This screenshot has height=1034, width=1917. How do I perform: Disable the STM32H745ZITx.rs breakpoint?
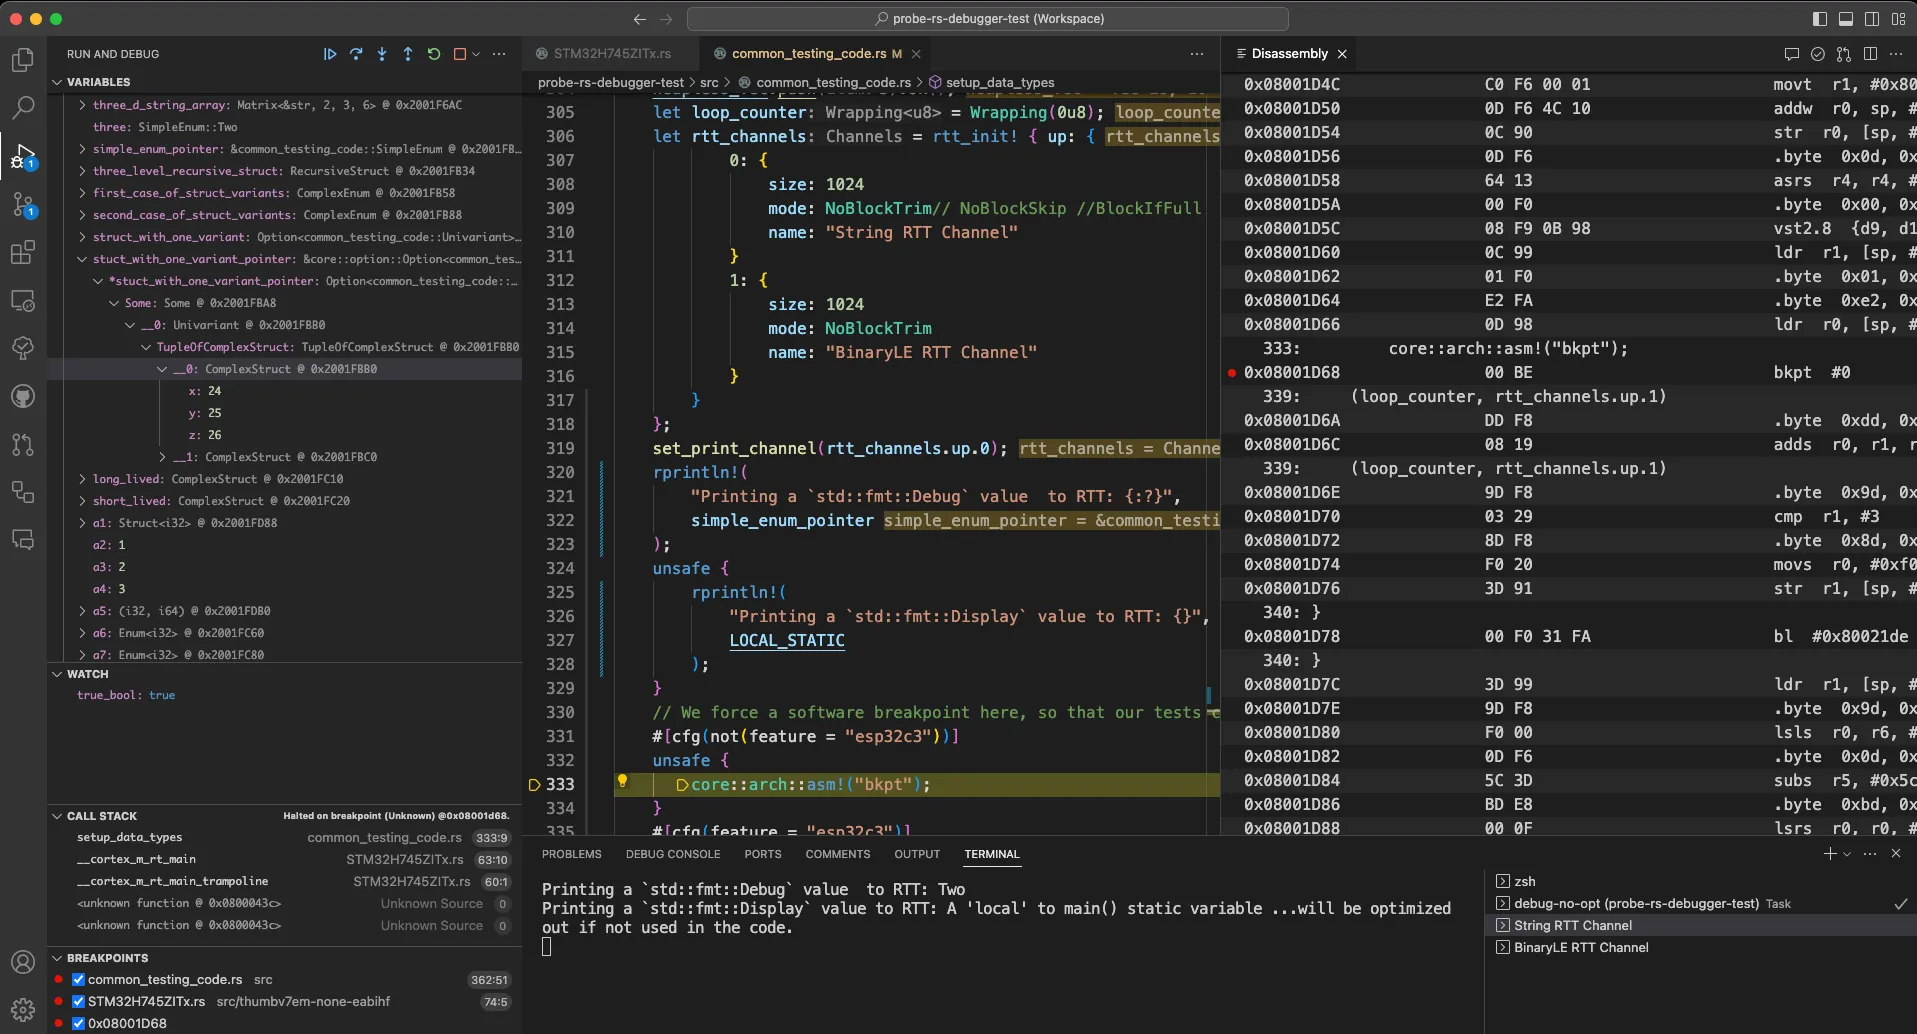[x=78, y=1001]
